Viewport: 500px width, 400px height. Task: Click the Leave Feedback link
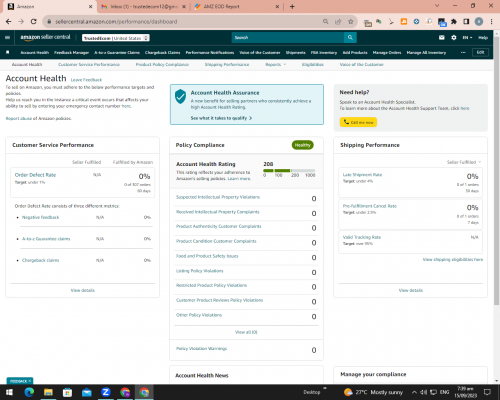[x=86, y=80]
